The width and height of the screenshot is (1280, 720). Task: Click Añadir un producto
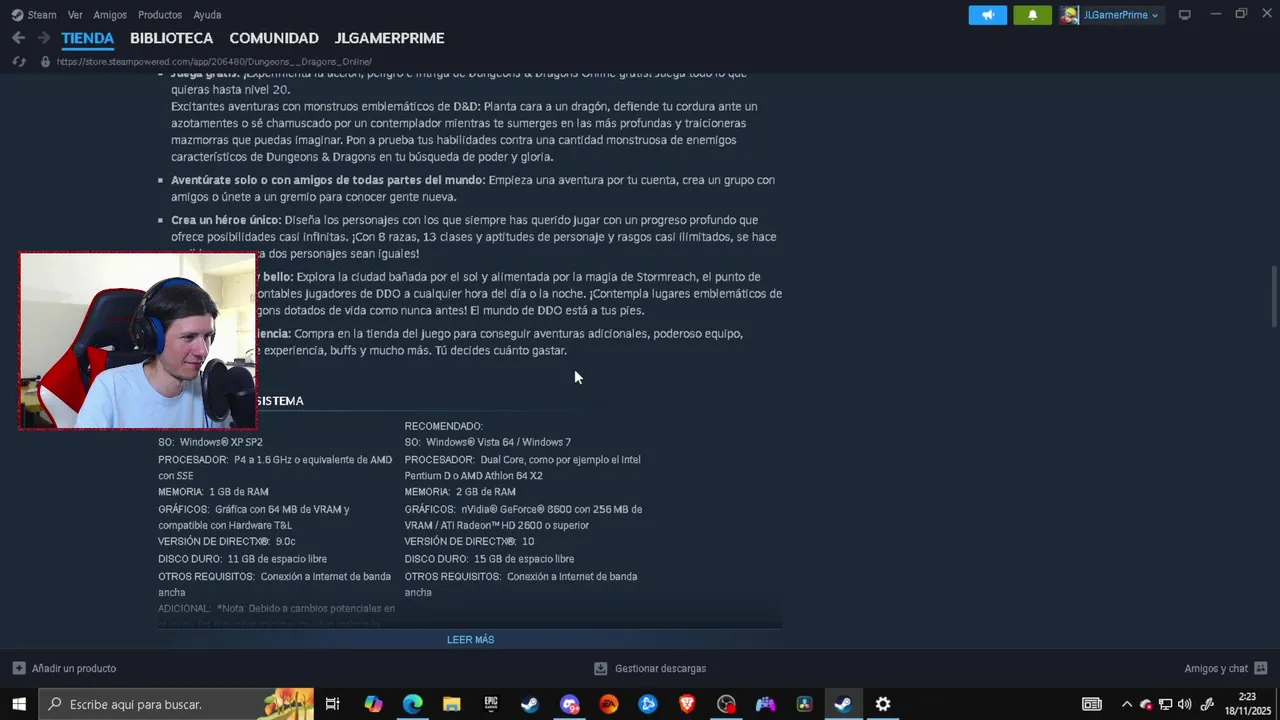tap(74, 669)
